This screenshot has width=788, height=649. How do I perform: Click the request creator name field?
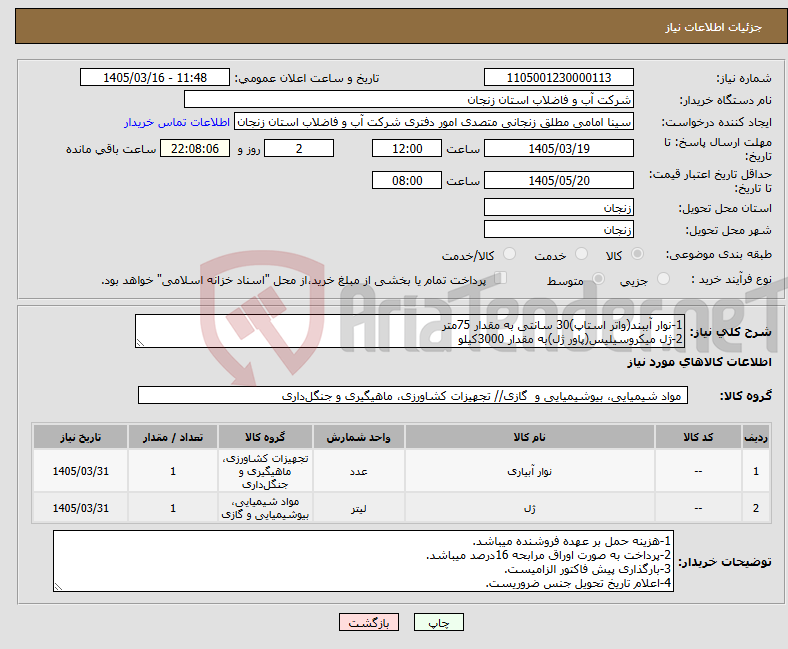pos(434,122)
